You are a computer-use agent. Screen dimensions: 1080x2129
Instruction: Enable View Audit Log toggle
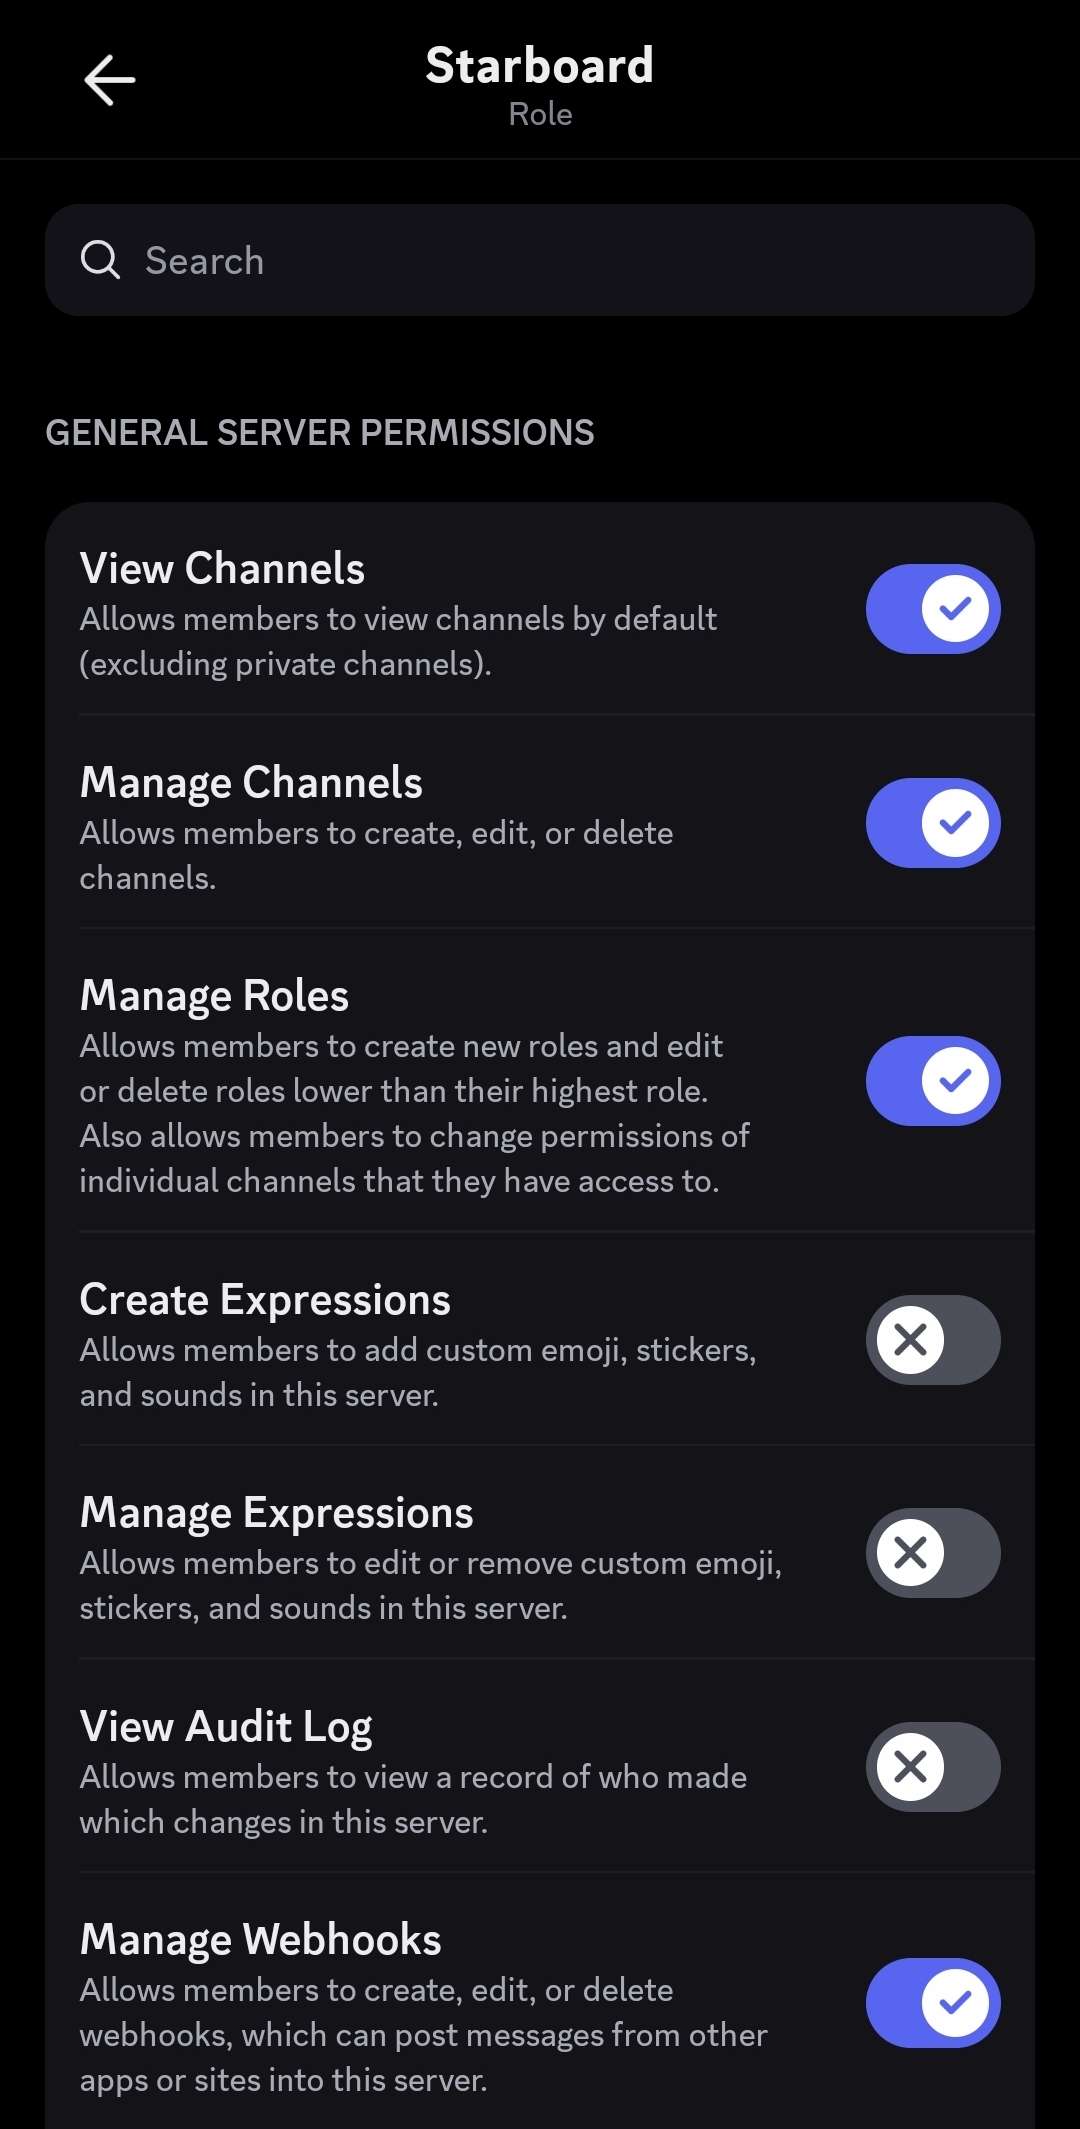click(x=932, y=1767)
